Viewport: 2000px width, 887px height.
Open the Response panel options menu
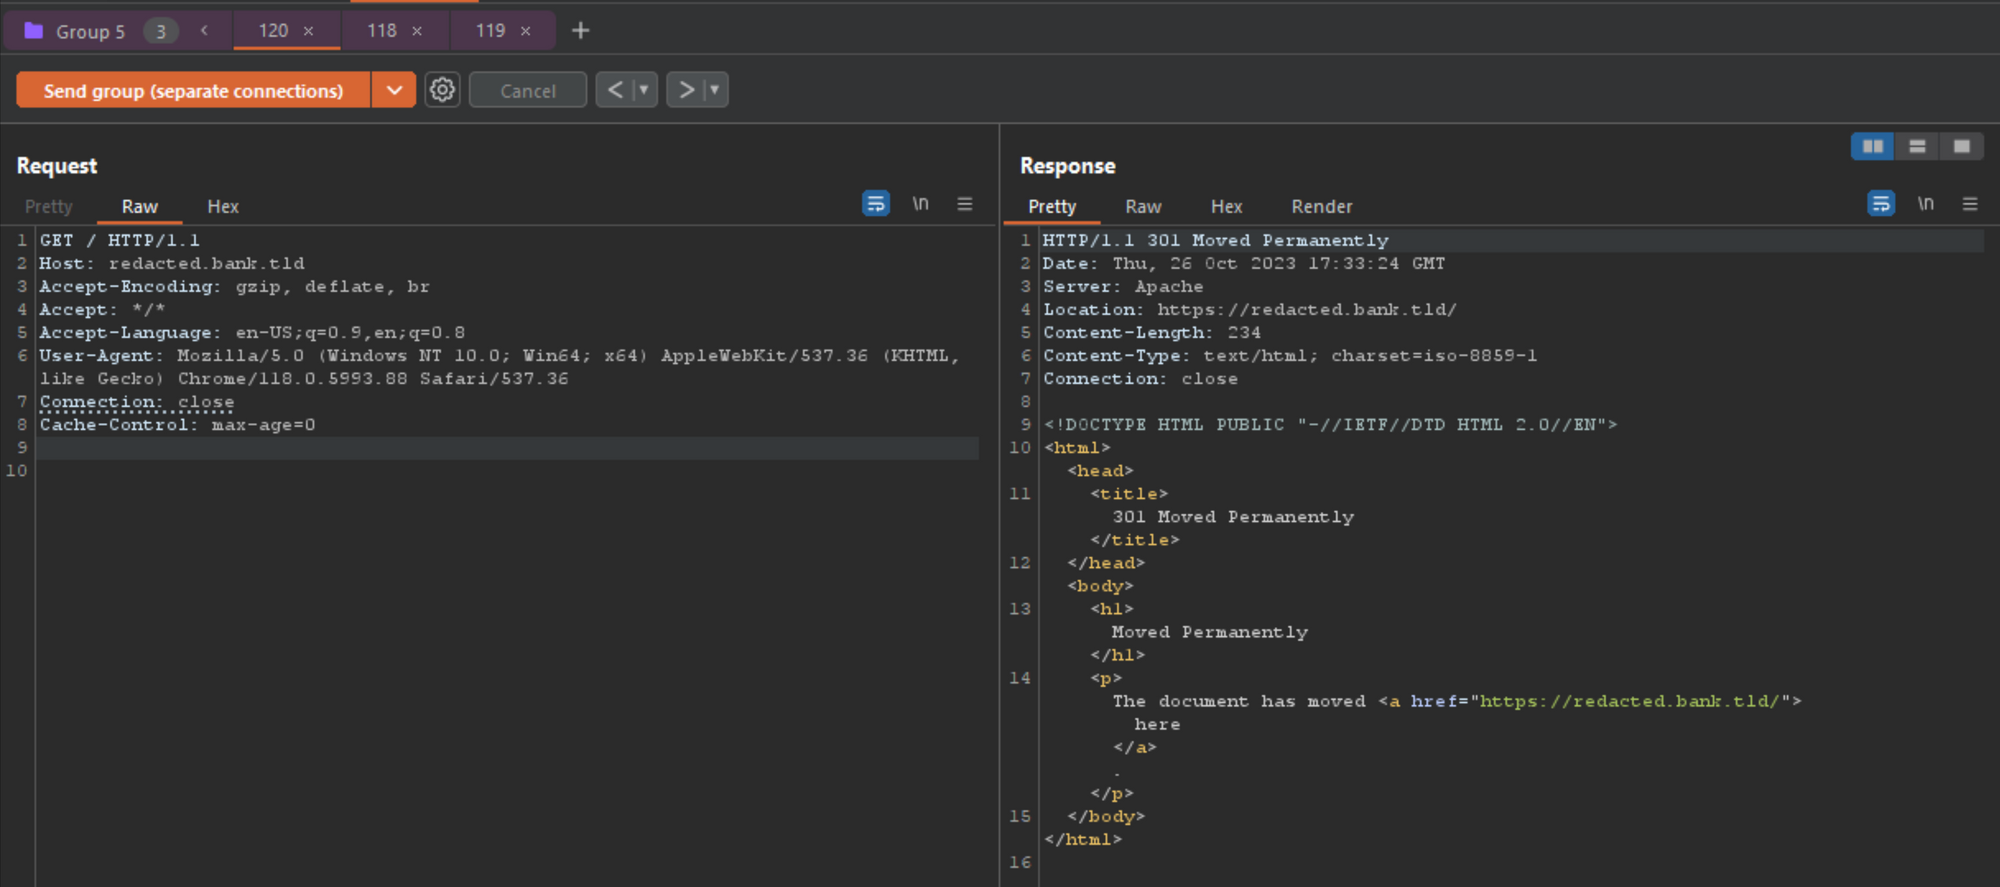click(x=1970, y=204)
